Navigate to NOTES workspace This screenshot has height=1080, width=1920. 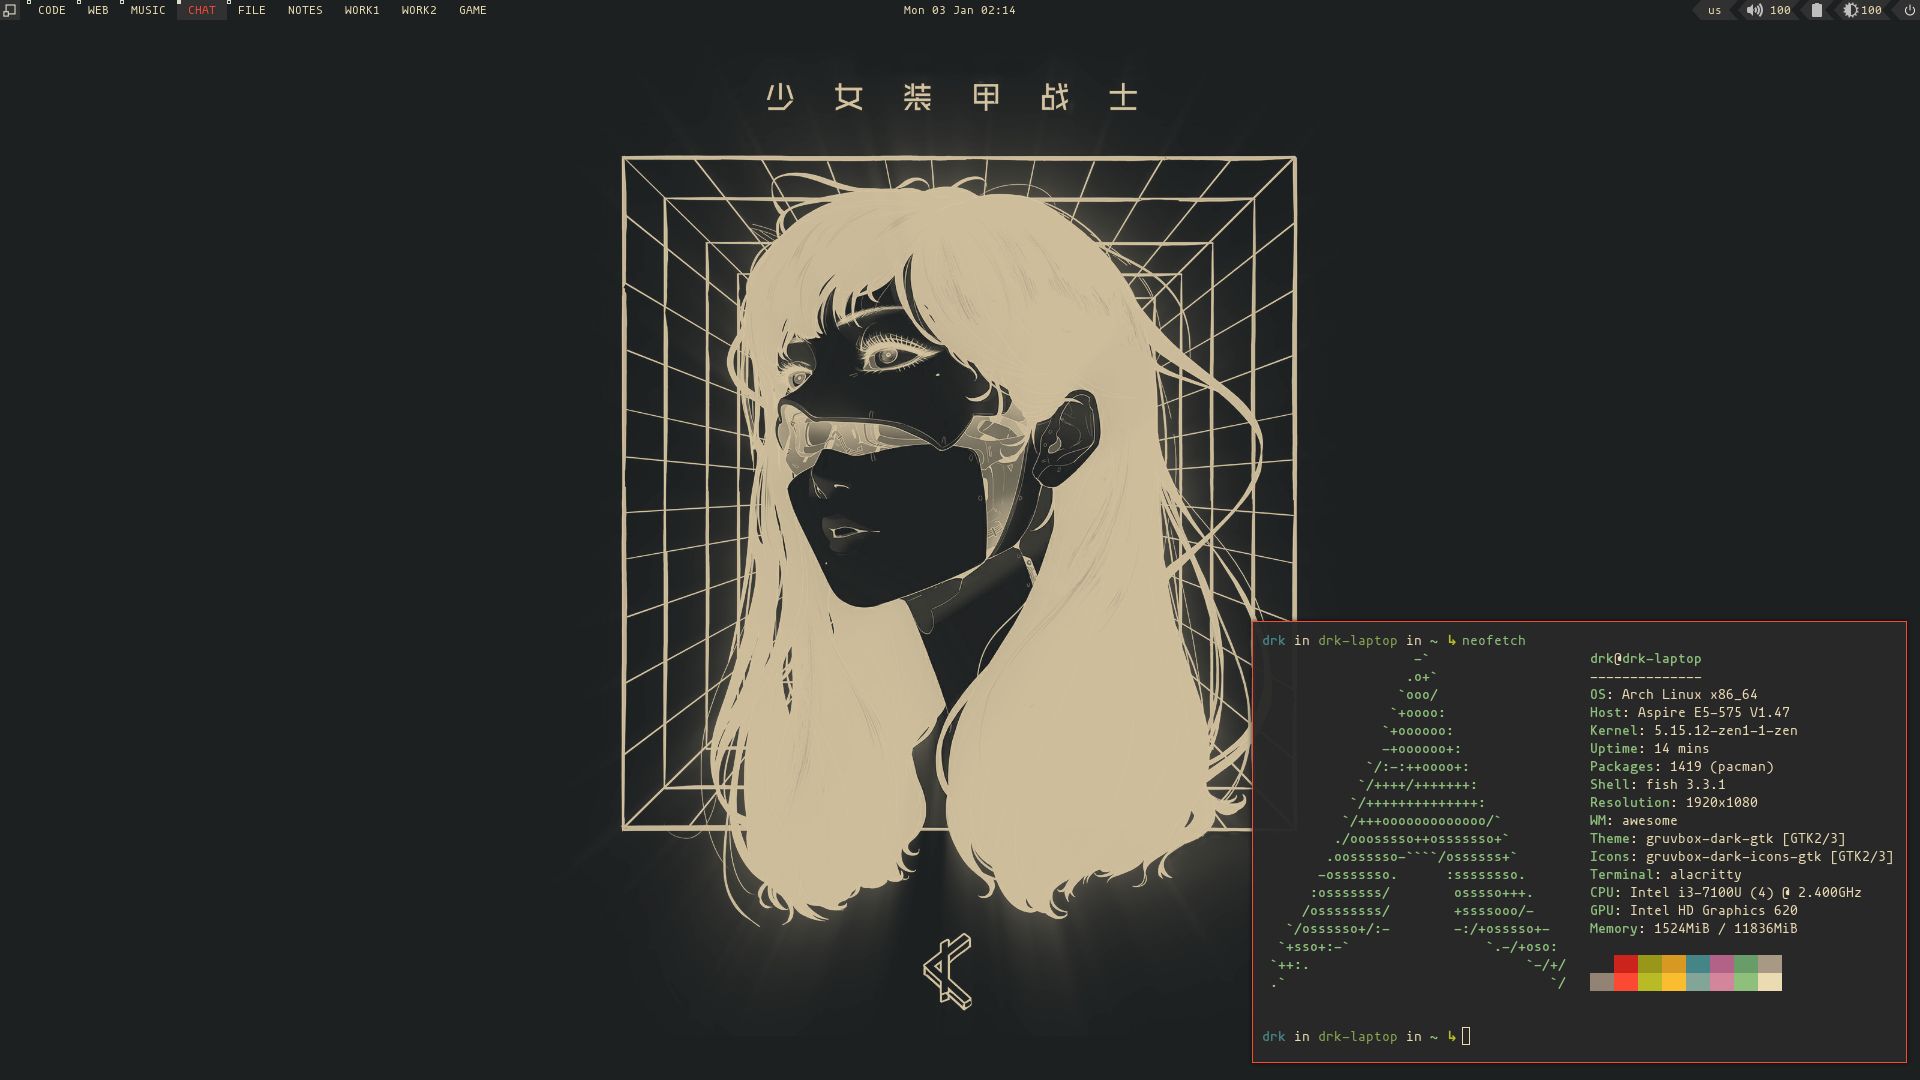point(305,11)
